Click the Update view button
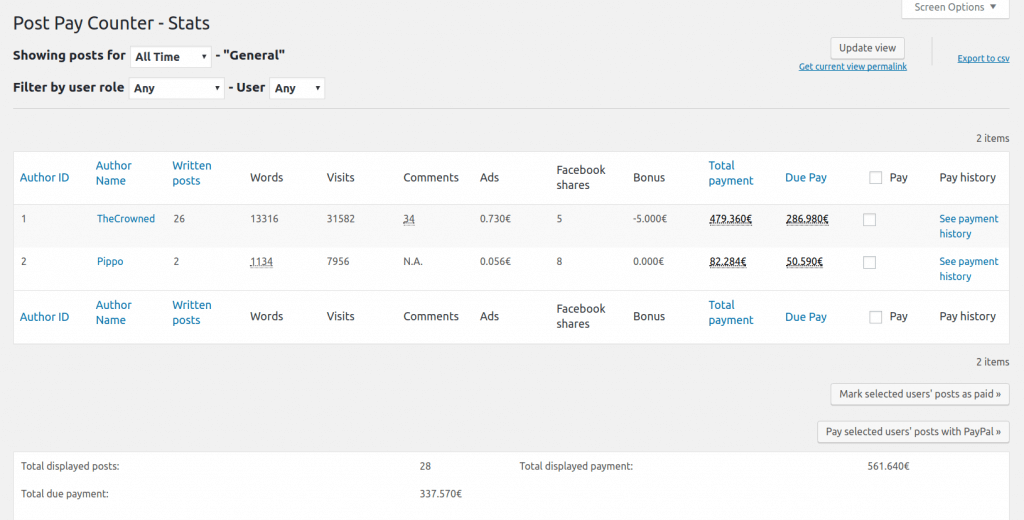 [867, 48]
